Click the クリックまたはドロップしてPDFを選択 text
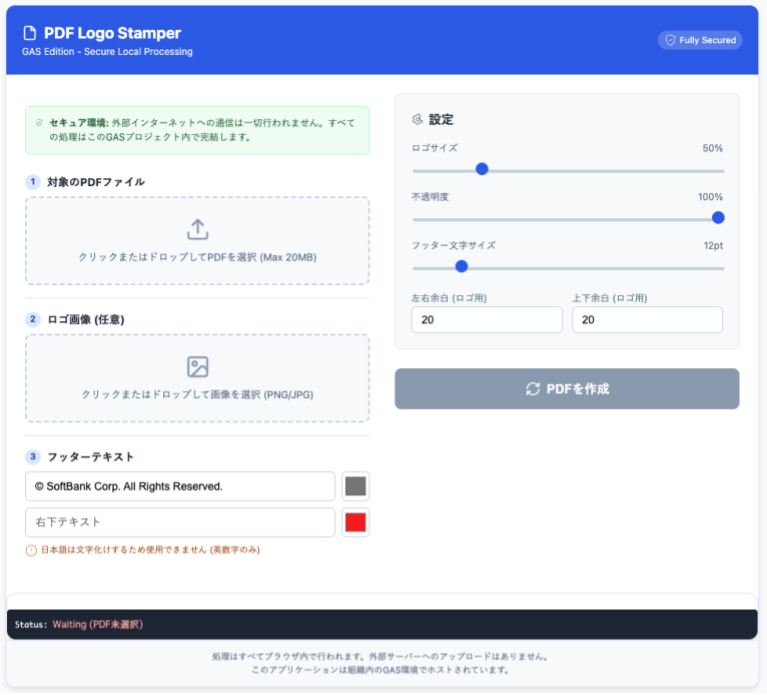 click(198, 257)
